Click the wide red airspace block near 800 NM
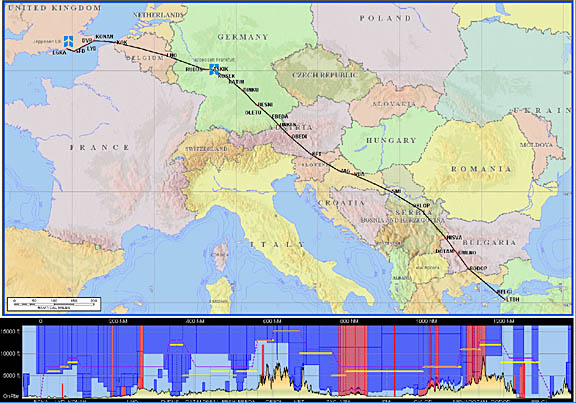Screen dimensions: 576x403 (353, 361)
